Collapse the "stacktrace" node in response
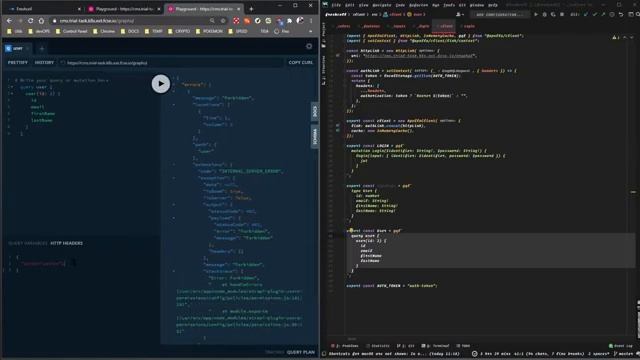The width and height of the screenshot is (640, 360). click(x=173, y=271)
